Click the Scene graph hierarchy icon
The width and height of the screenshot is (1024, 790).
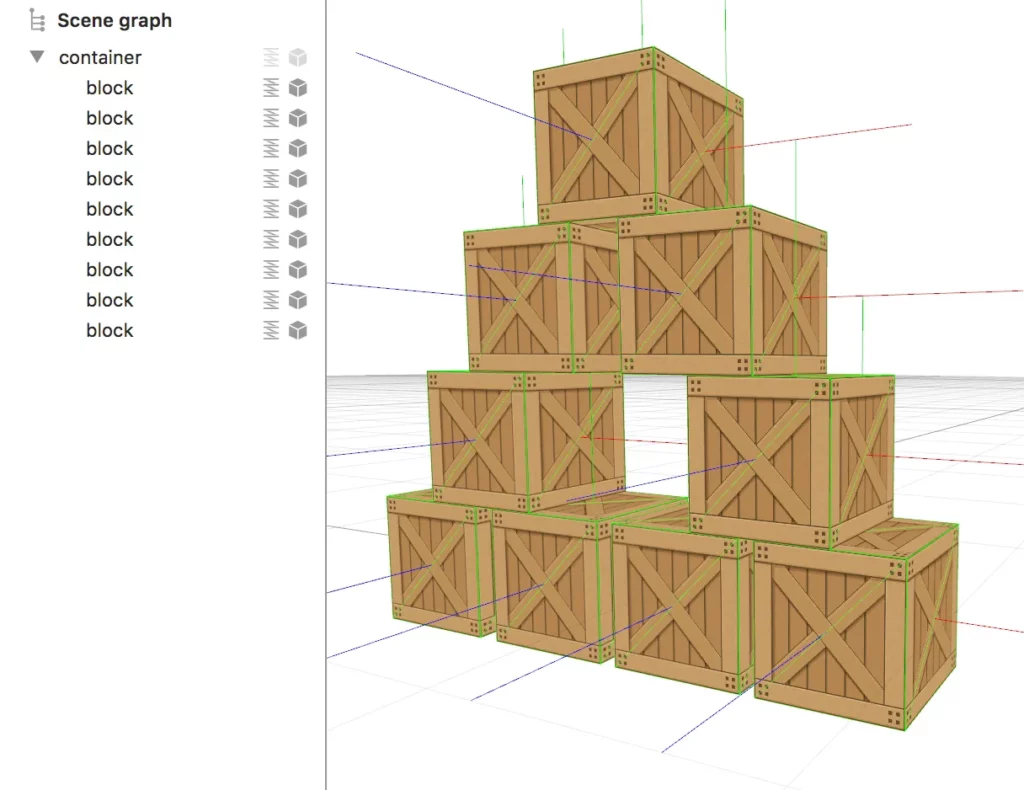pyautogui.click(x=37, y=20)
